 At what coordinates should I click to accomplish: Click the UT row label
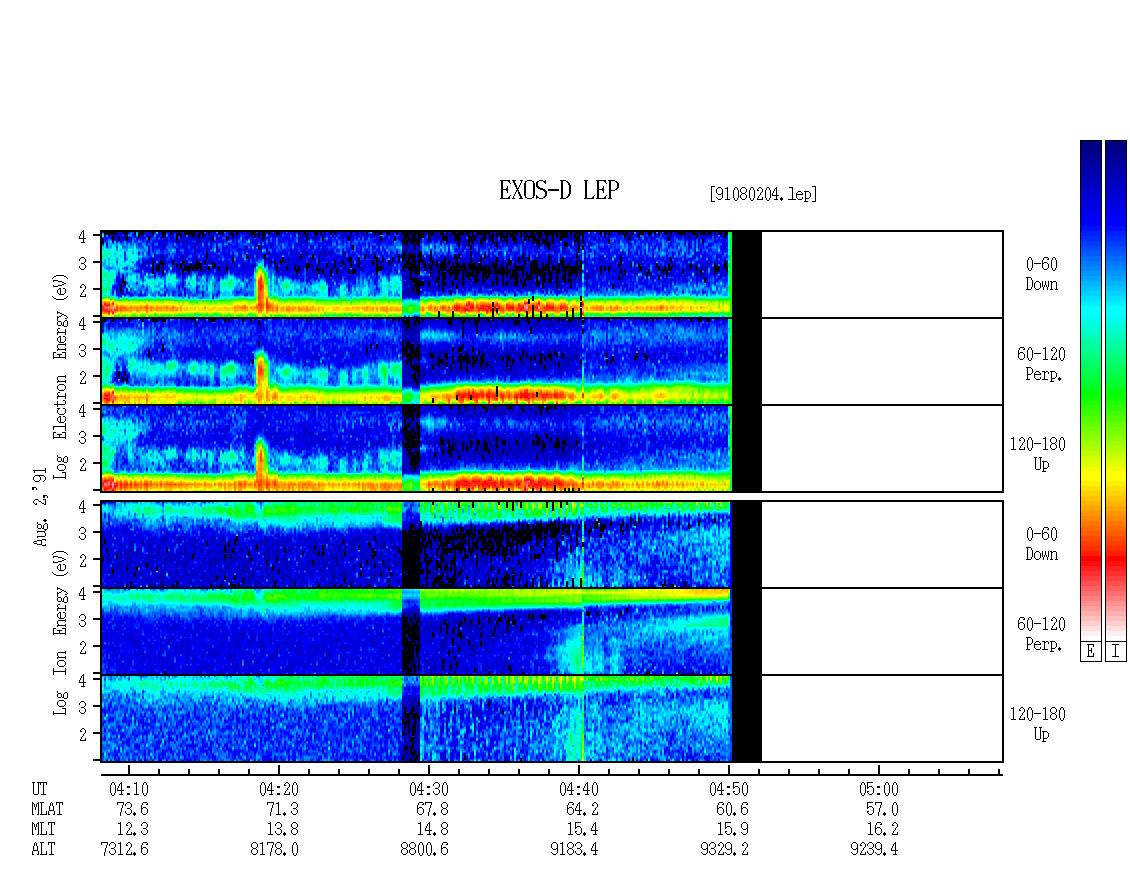pyautogui.click(x=39, y=789)
